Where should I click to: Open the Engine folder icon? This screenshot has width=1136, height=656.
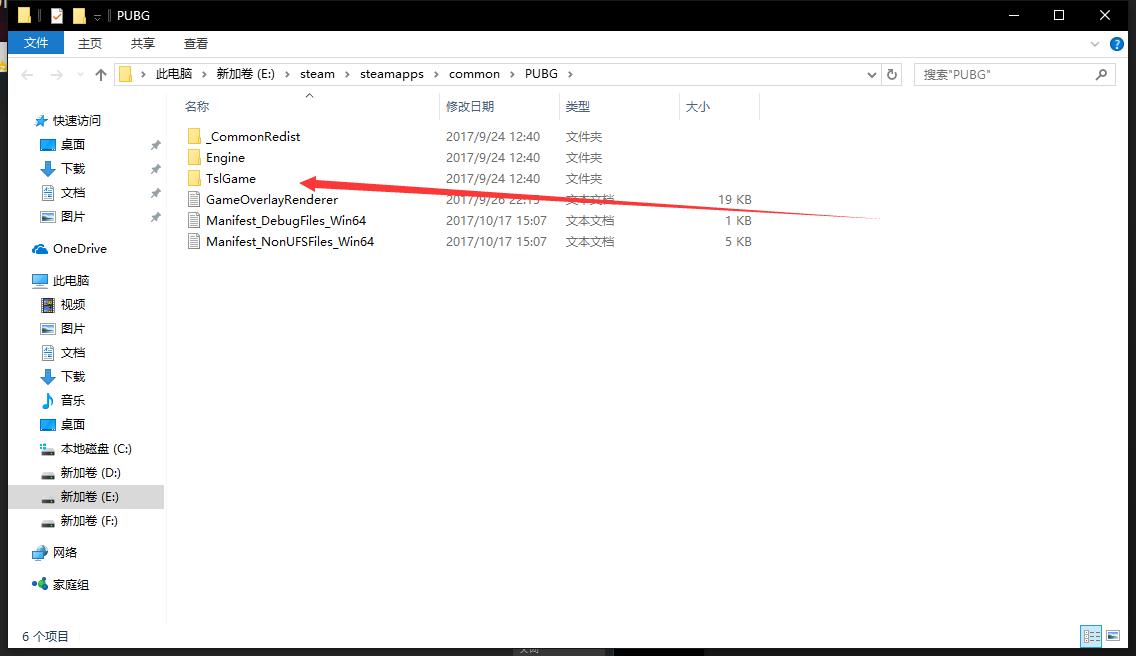click(194, 157)
